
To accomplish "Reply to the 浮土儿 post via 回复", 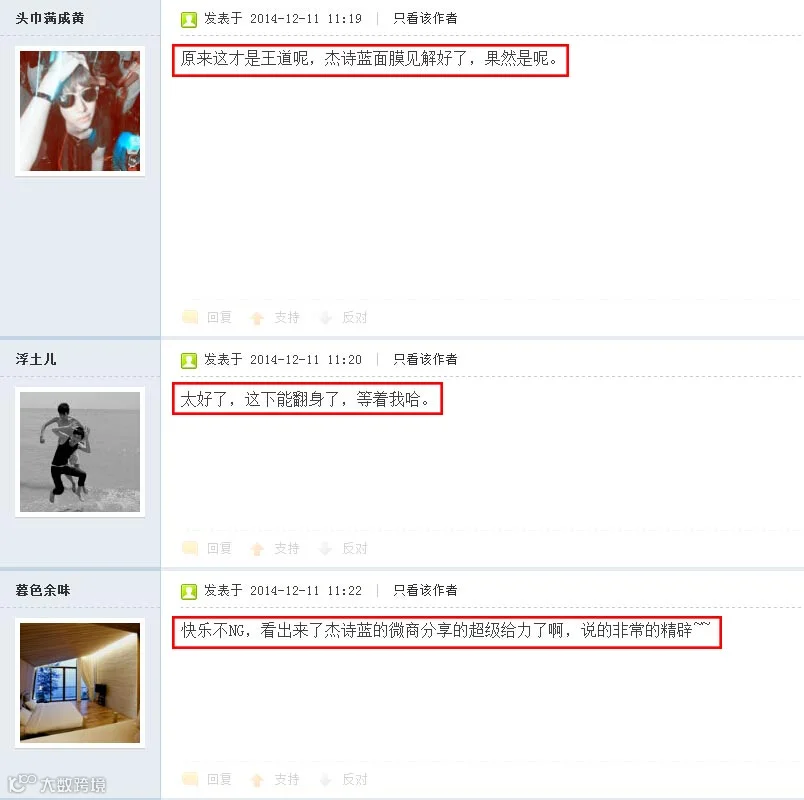I will (219, 548).
